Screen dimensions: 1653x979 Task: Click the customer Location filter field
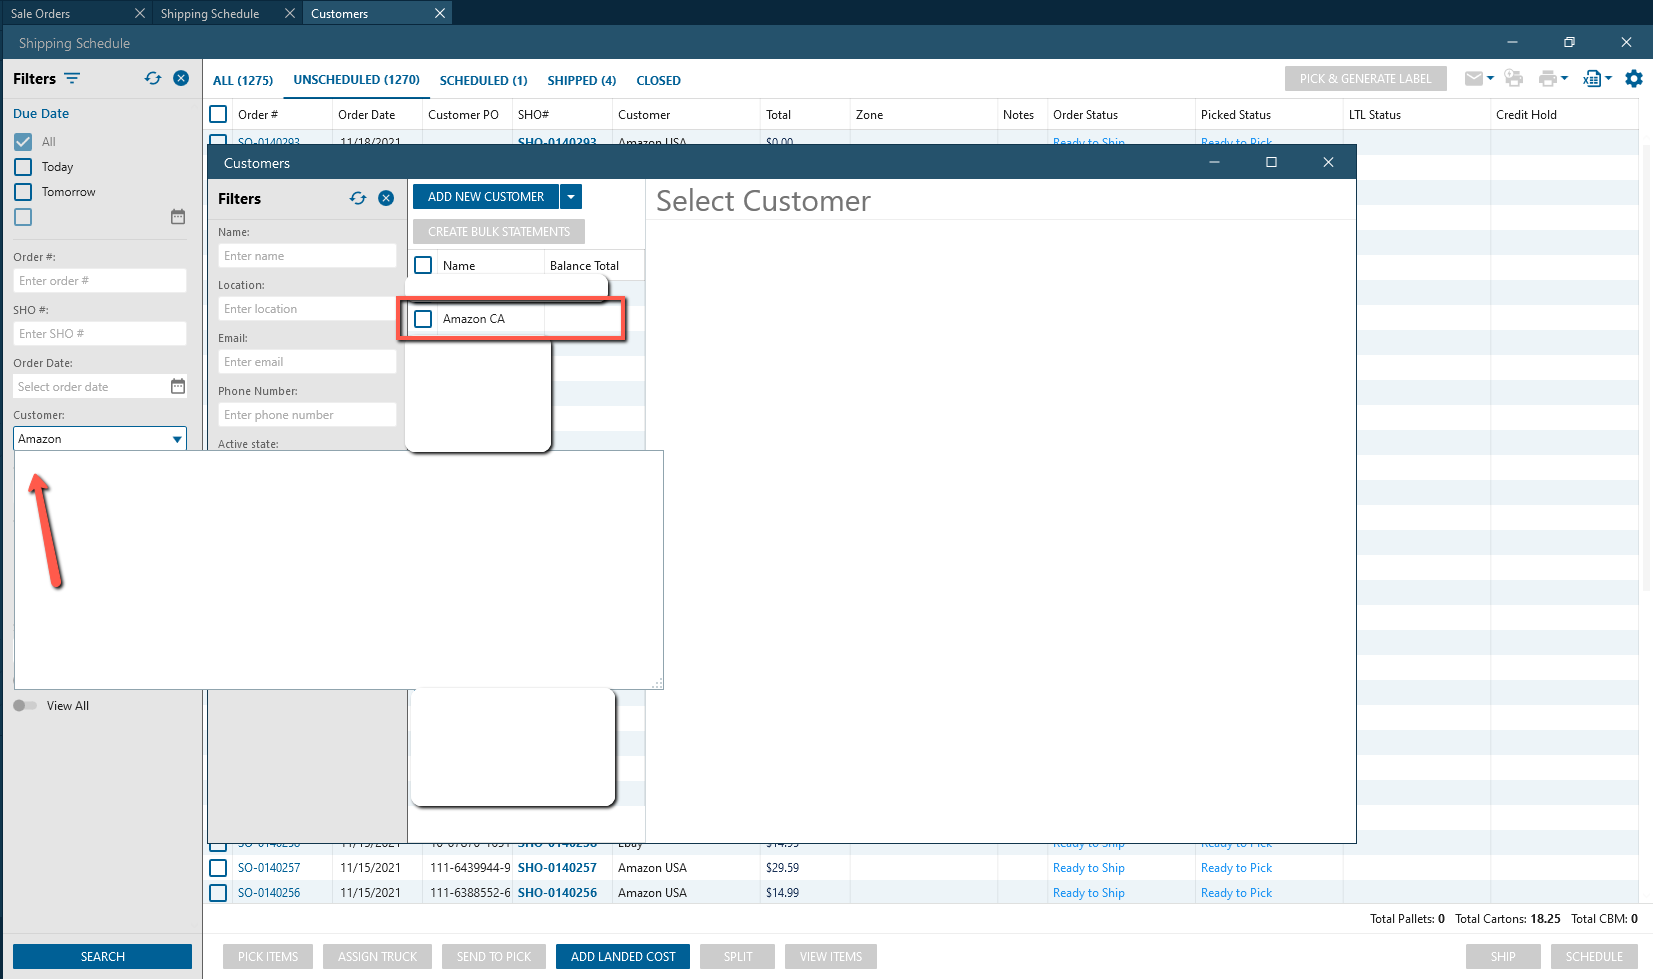click(x=307, y=309)
